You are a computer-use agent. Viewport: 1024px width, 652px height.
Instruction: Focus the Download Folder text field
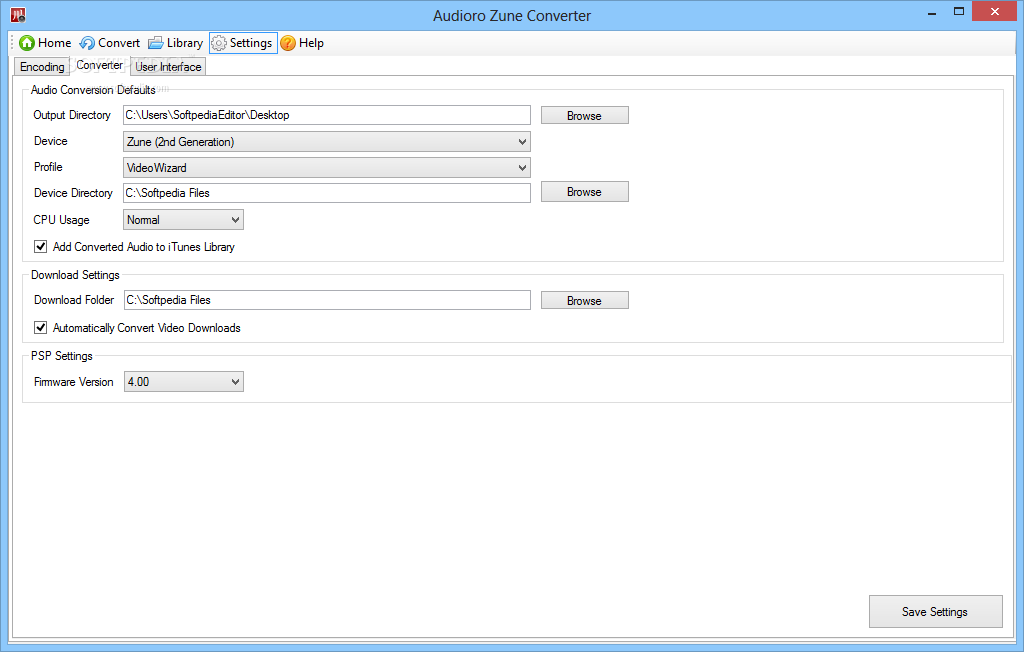[x=327, y=300]
